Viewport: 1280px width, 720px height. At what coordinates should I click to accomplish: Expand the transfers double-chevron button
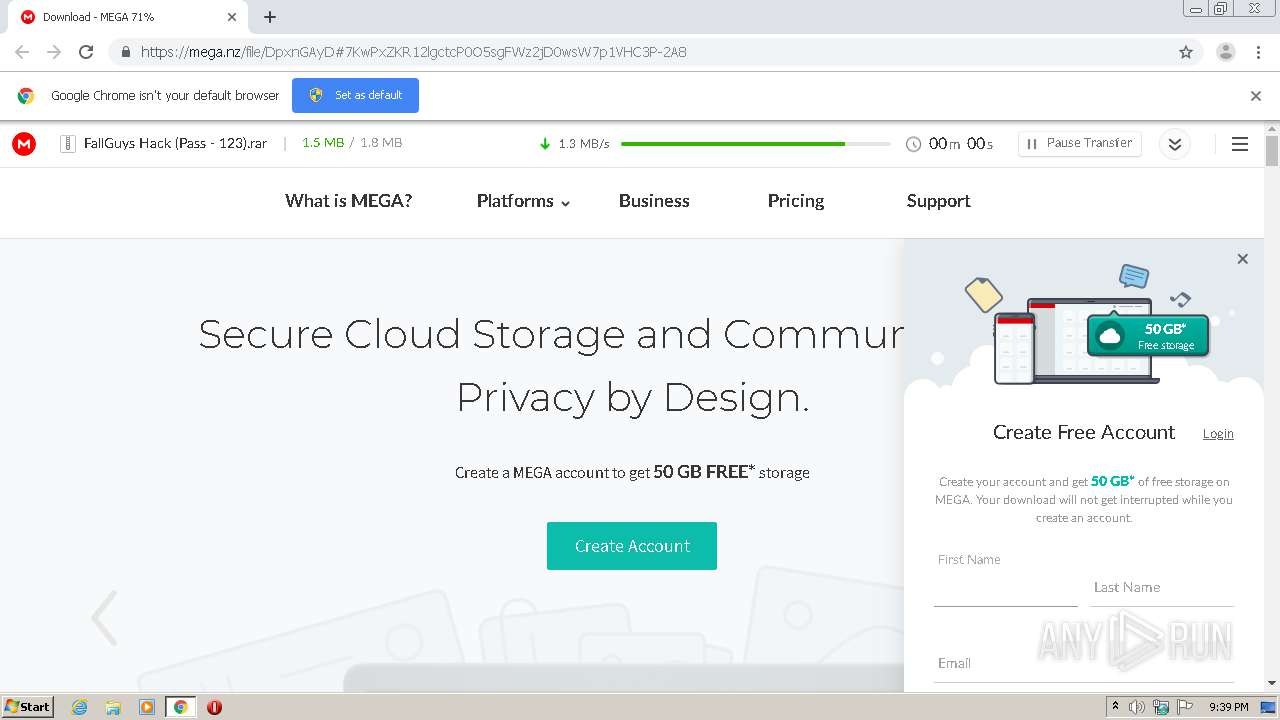[x=1175, y=144]
